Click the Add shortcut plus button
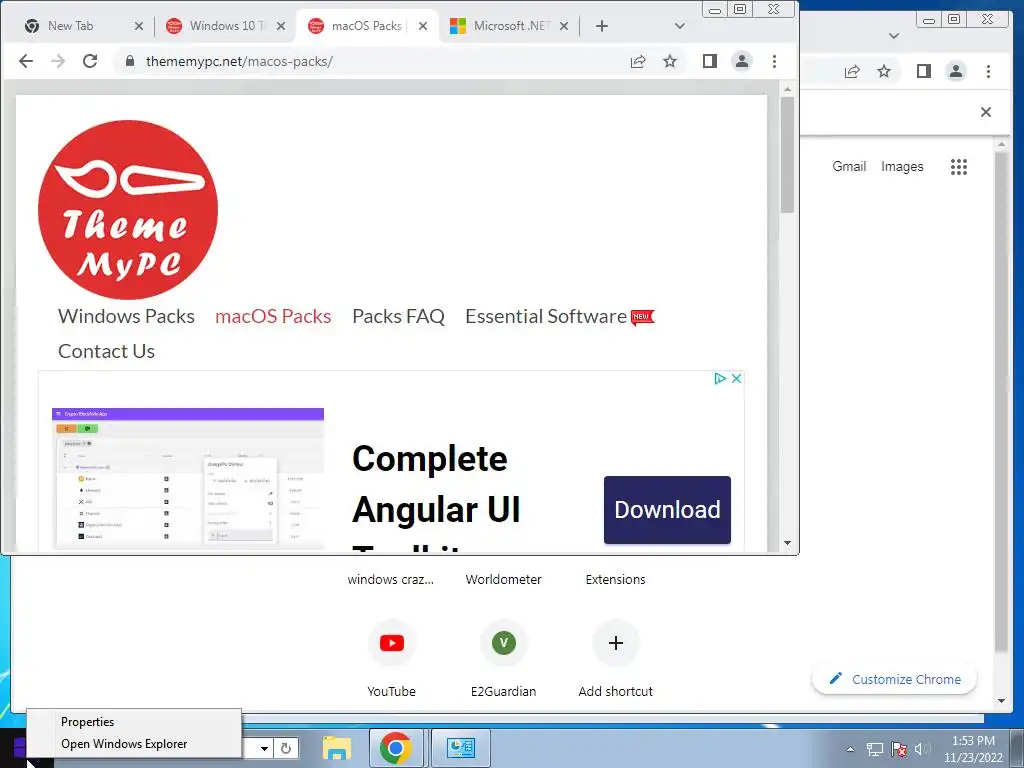Screen dimensions: 1024x768 coord(616,643)
